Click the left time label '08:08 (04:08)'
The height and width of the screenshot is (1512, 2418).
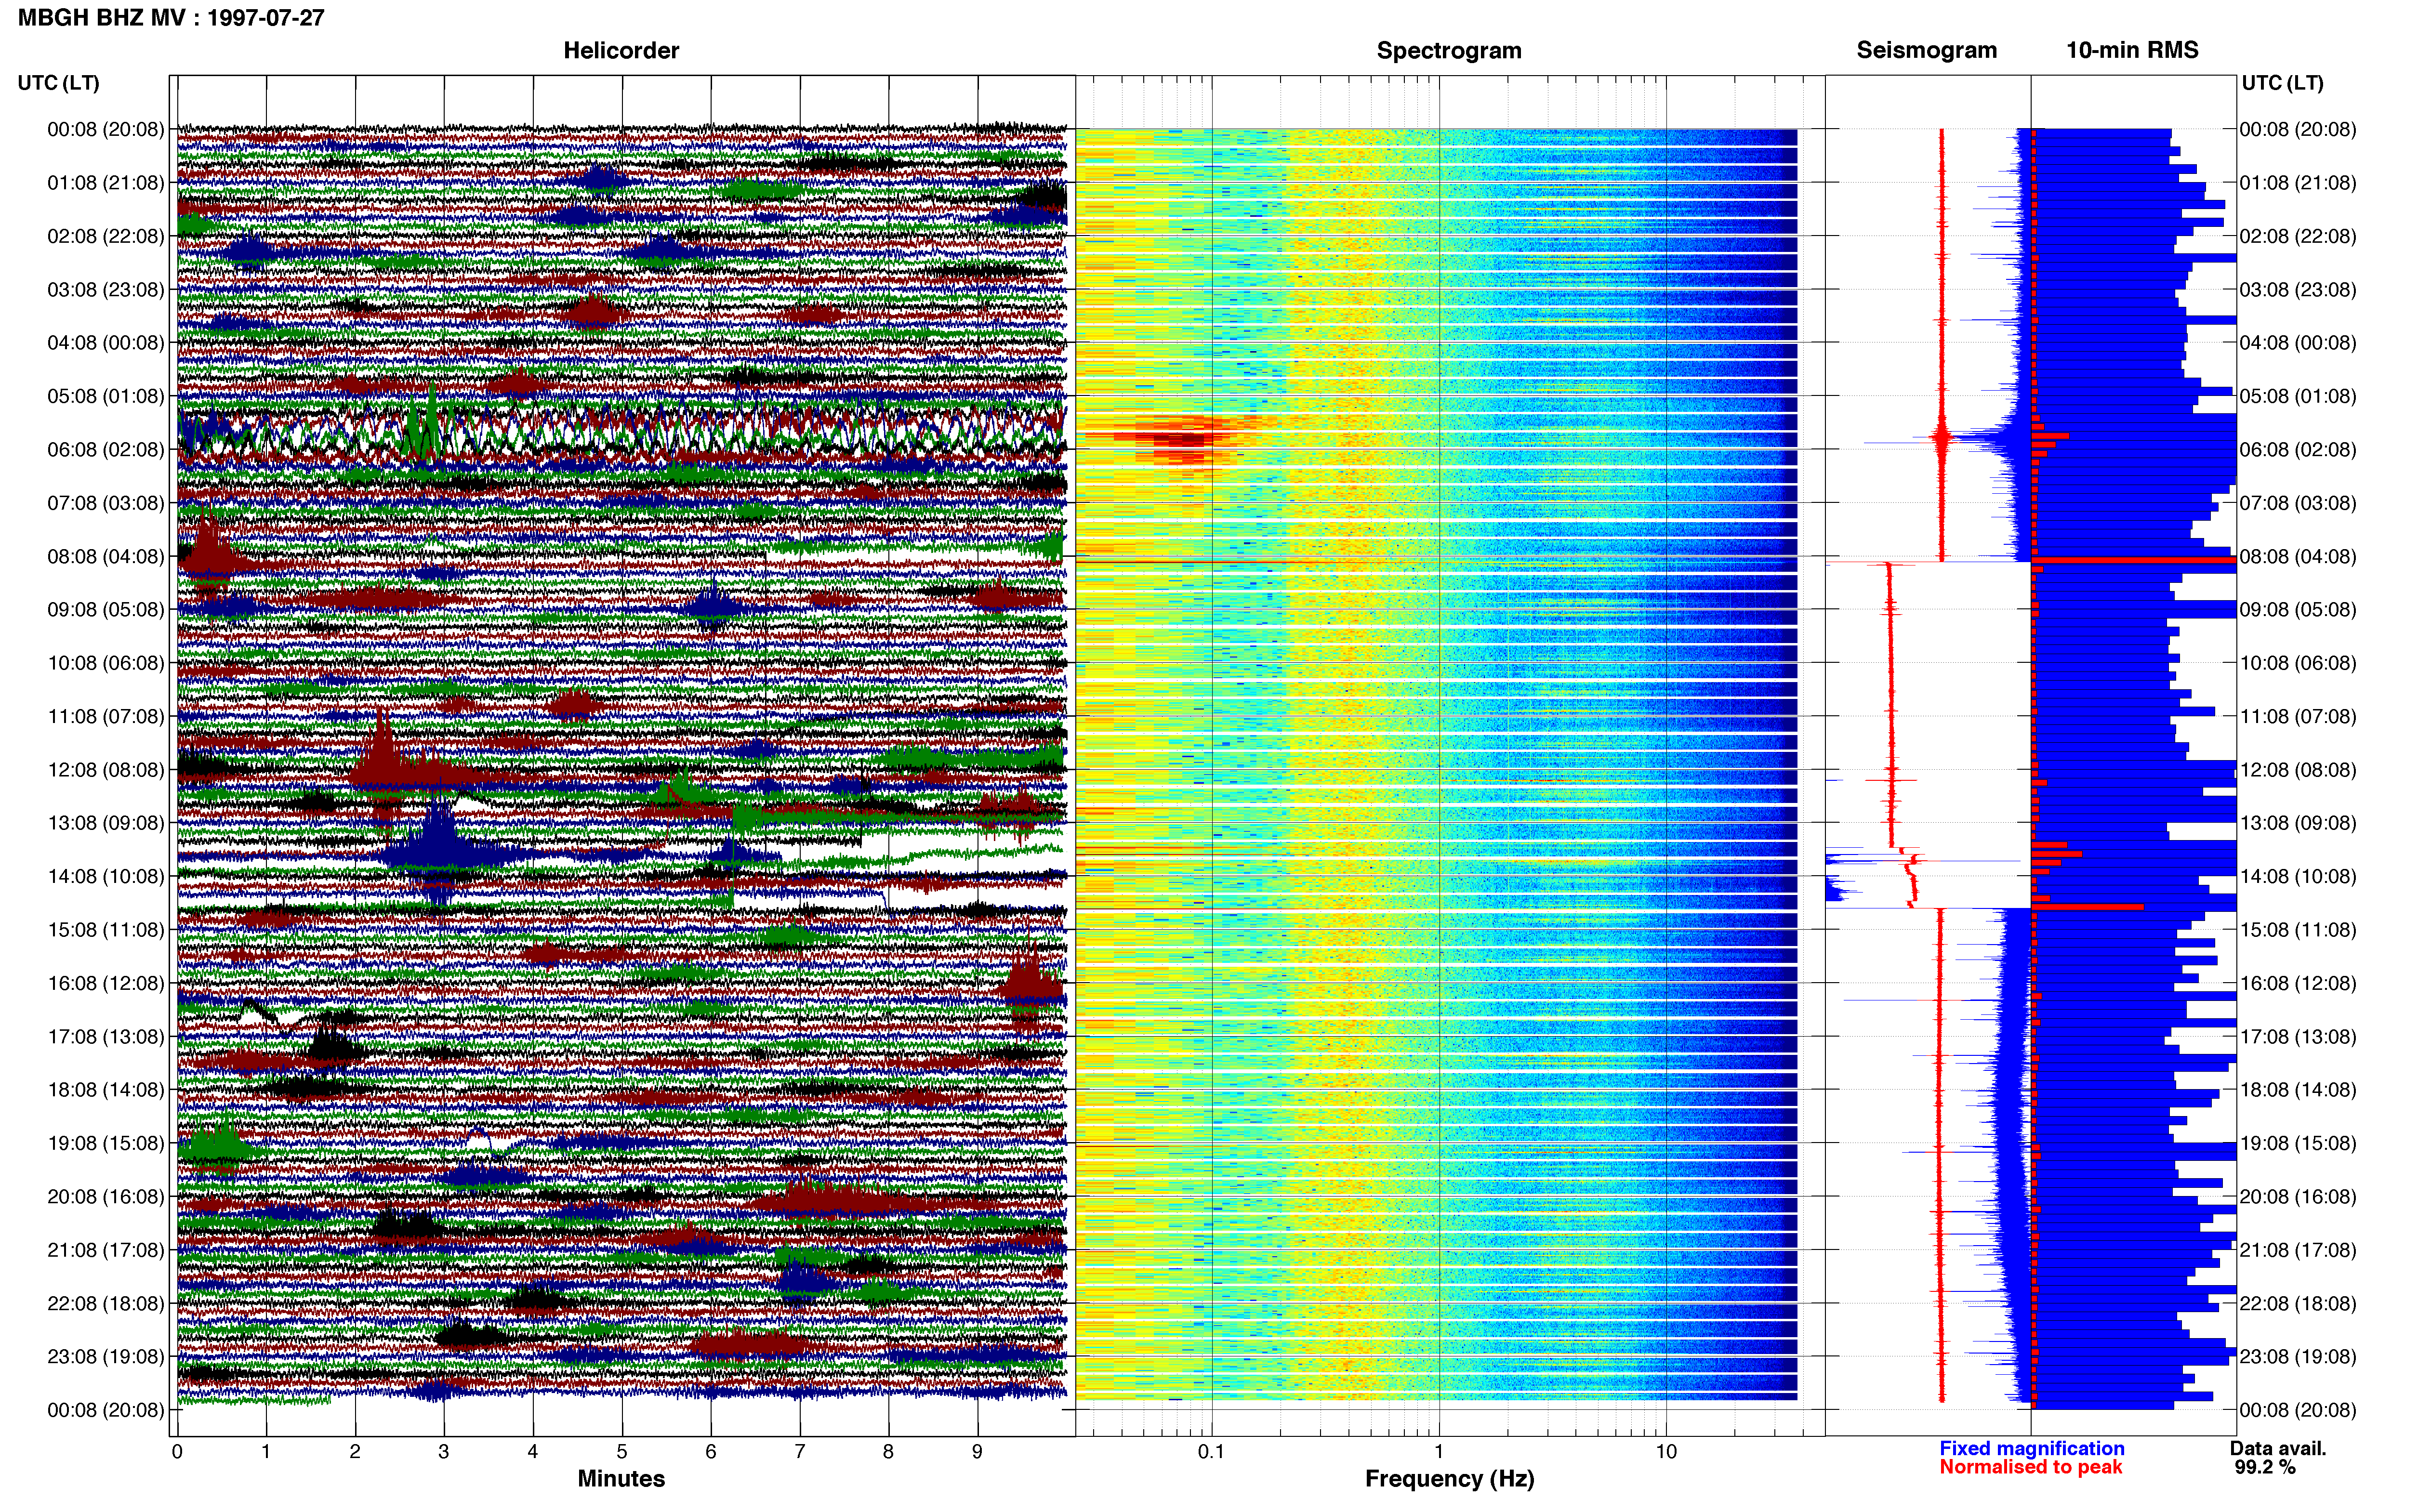(x=105, y=556)
